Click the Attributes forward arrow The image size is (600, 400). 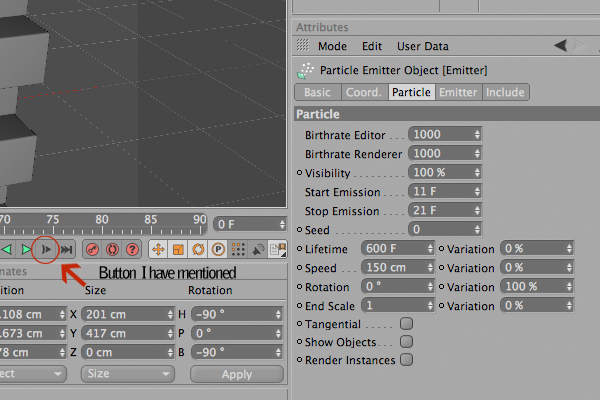click(x=580, y=46)
